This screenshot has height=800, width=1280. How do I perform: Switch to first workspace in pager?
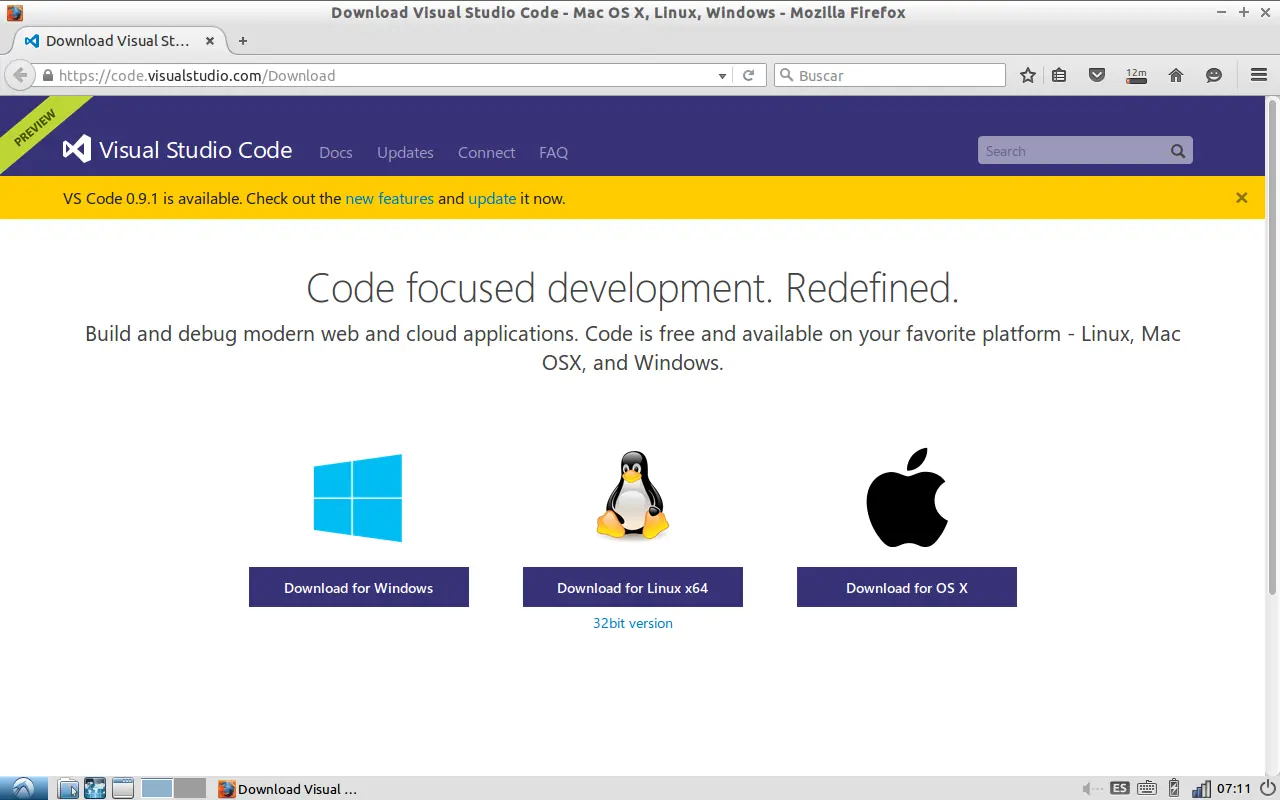click(x=157, y=788)
